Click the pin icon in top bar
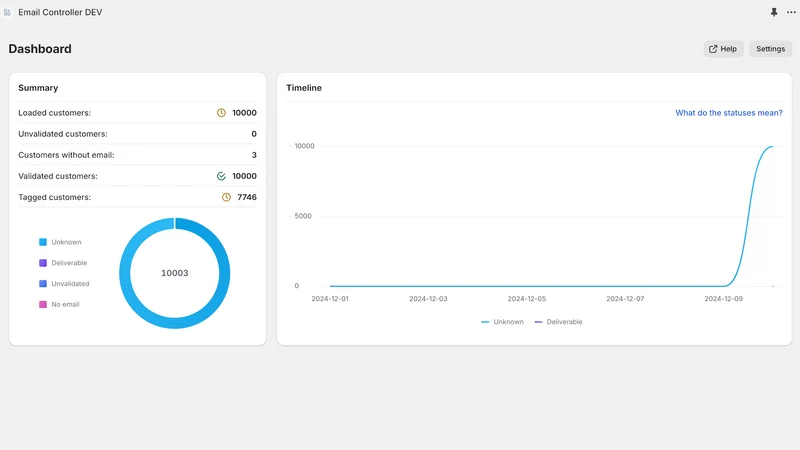Viewport: 800px width, 450px height. coord(773,12)
